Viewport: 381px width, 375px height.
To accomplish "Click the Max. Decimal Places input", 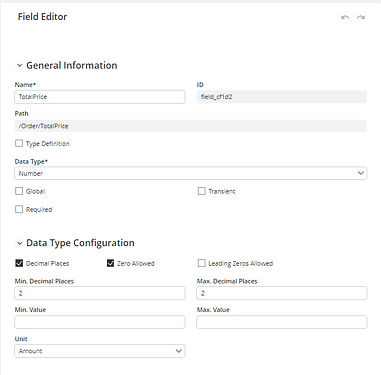I will [x=282, y=293].
